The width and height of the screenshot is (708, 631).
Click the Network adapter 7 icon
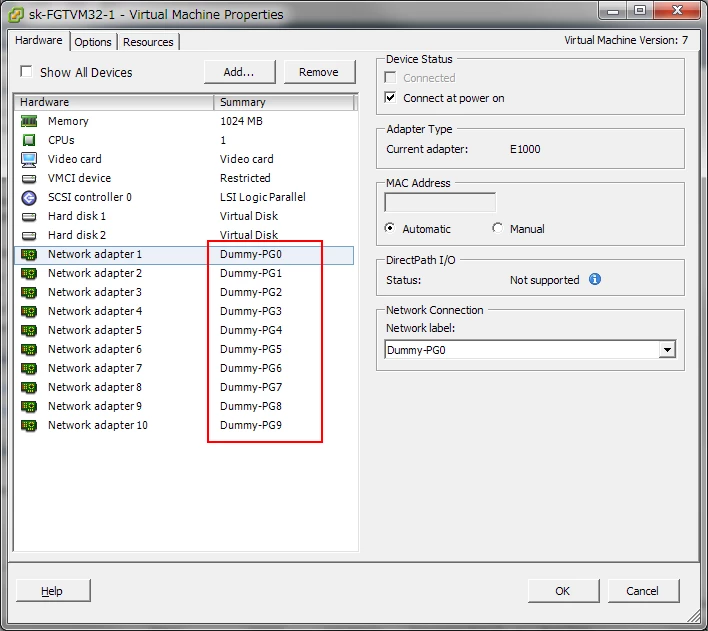pyautogui.click(x=29, y=368)
